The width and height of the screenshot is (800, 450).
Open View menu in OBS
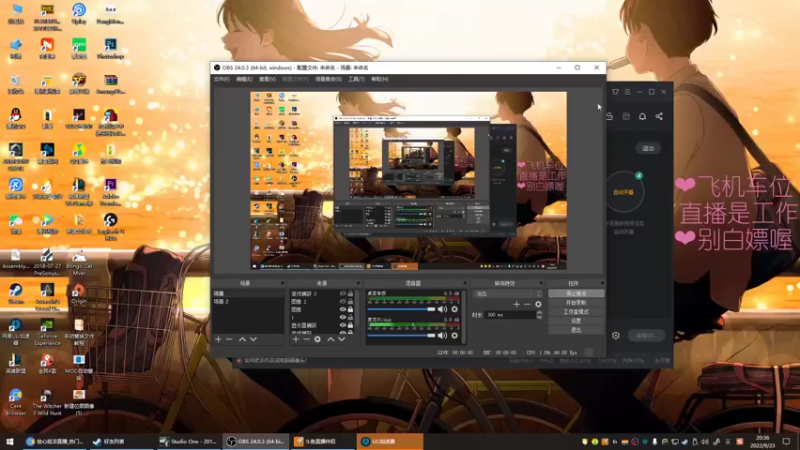point(267,80)
